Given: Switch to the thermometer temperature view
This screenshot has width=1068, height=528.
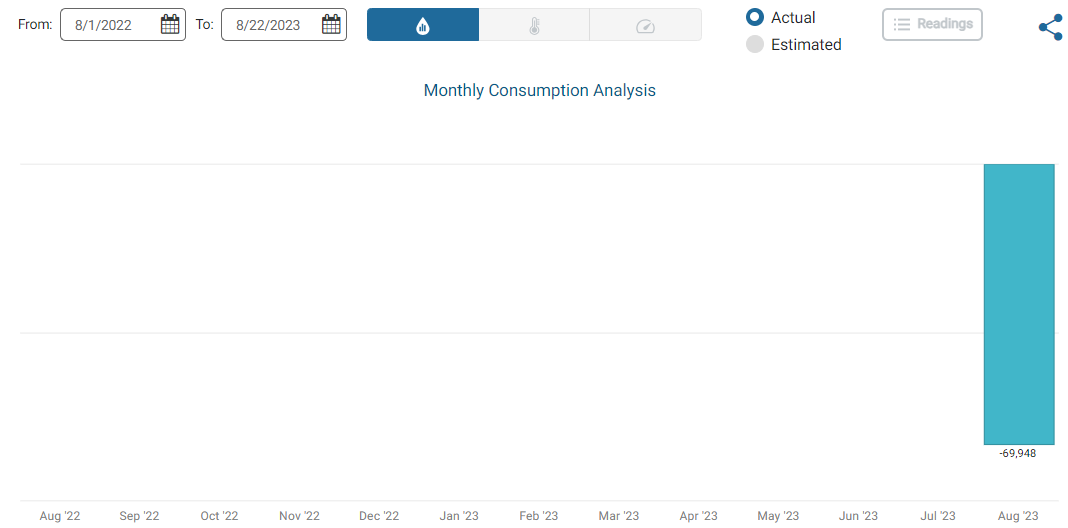Looking at the screenshot, I should [x=534, y=25].
